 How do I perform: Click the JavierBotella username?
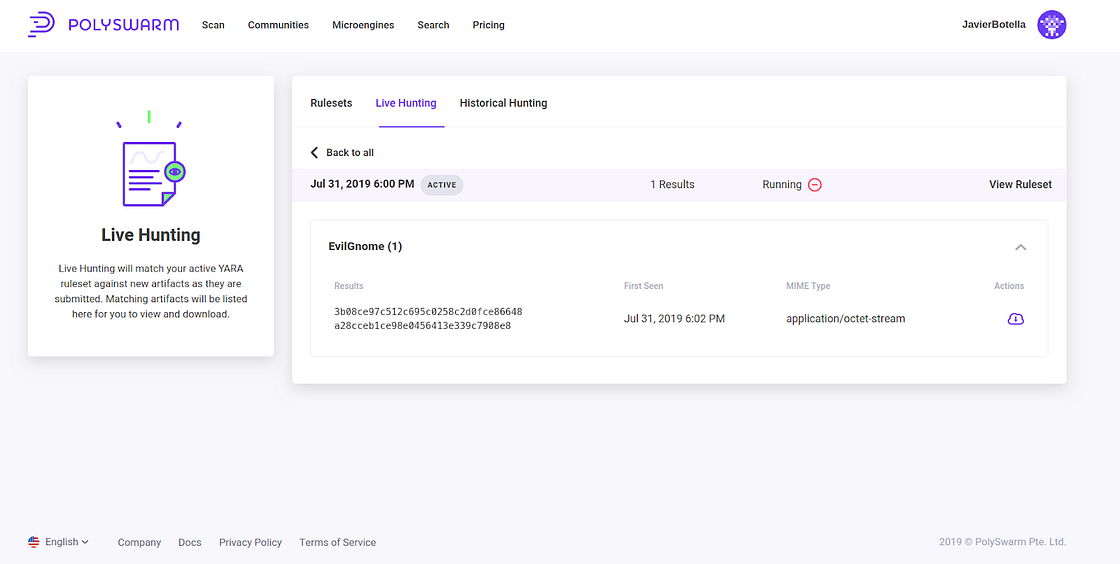click(x=994, y=24)
